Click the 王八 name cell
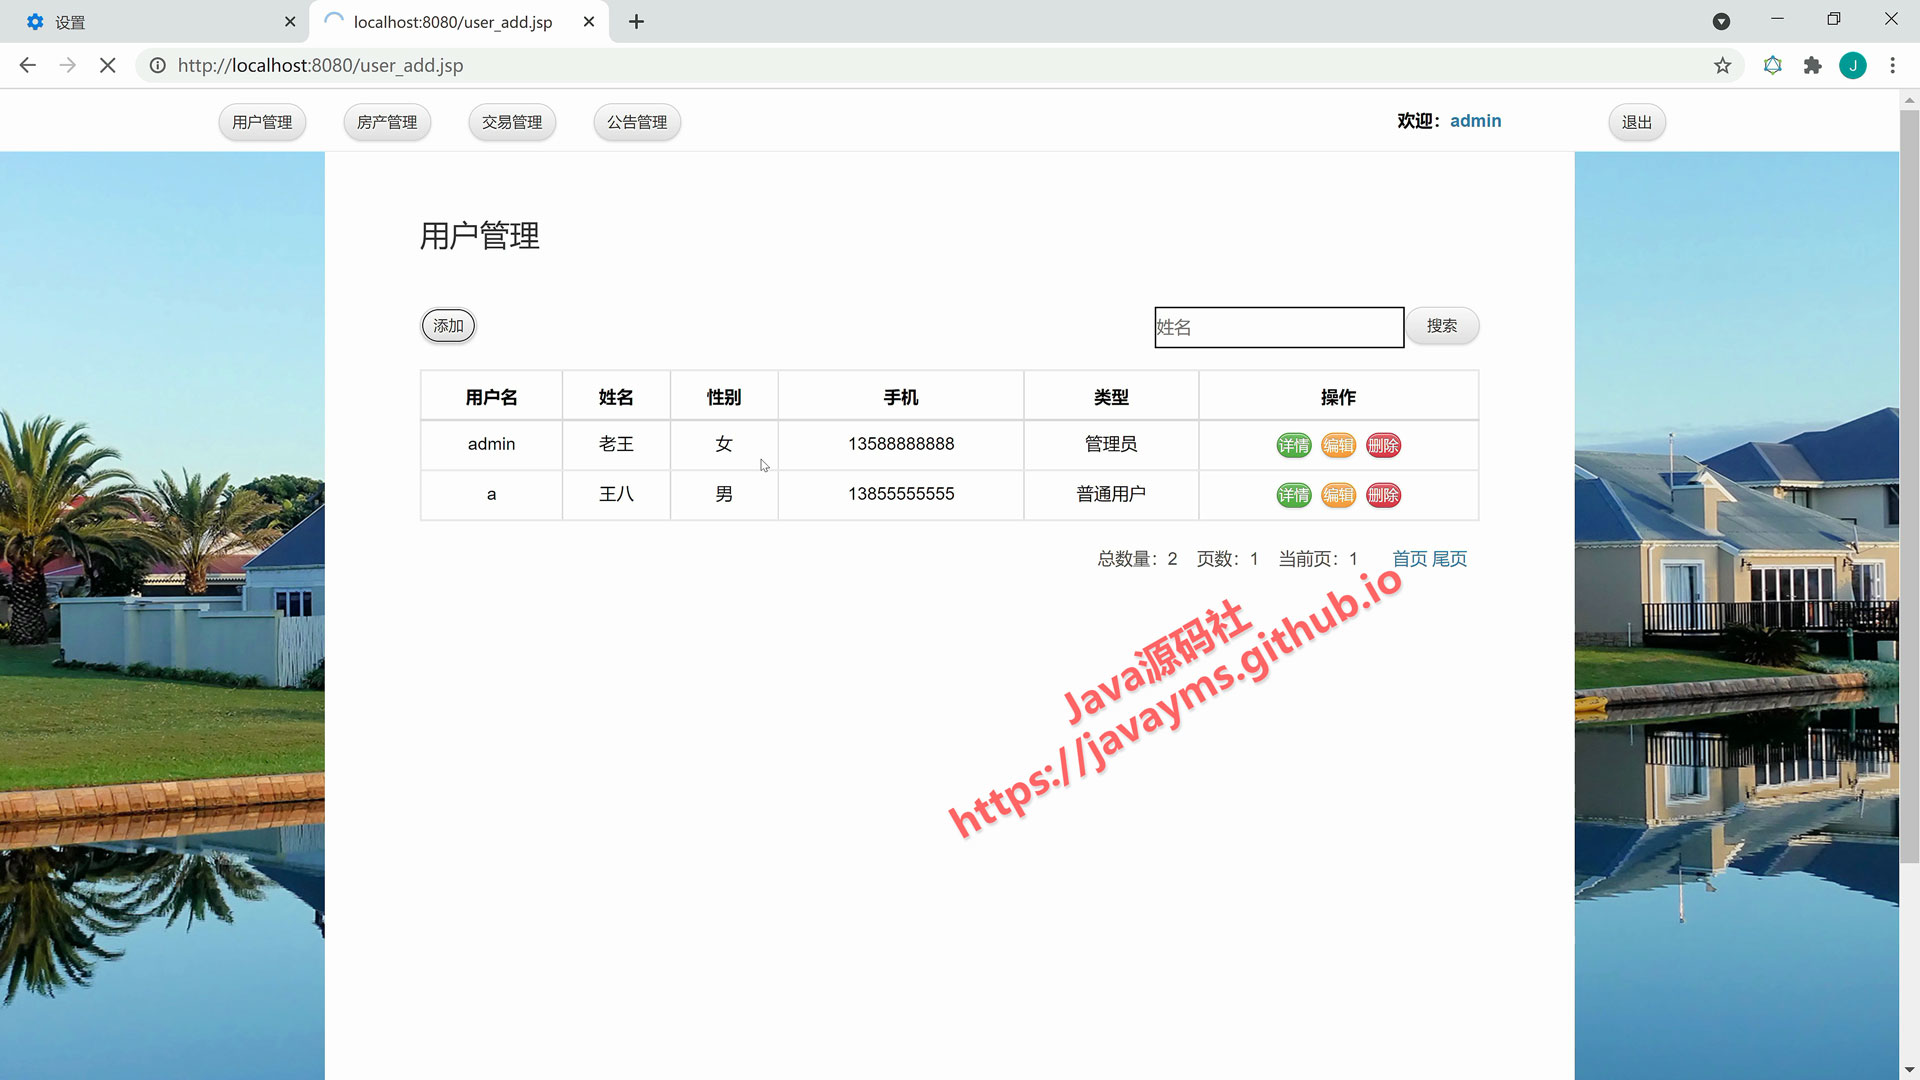 [x=616, y=494]
